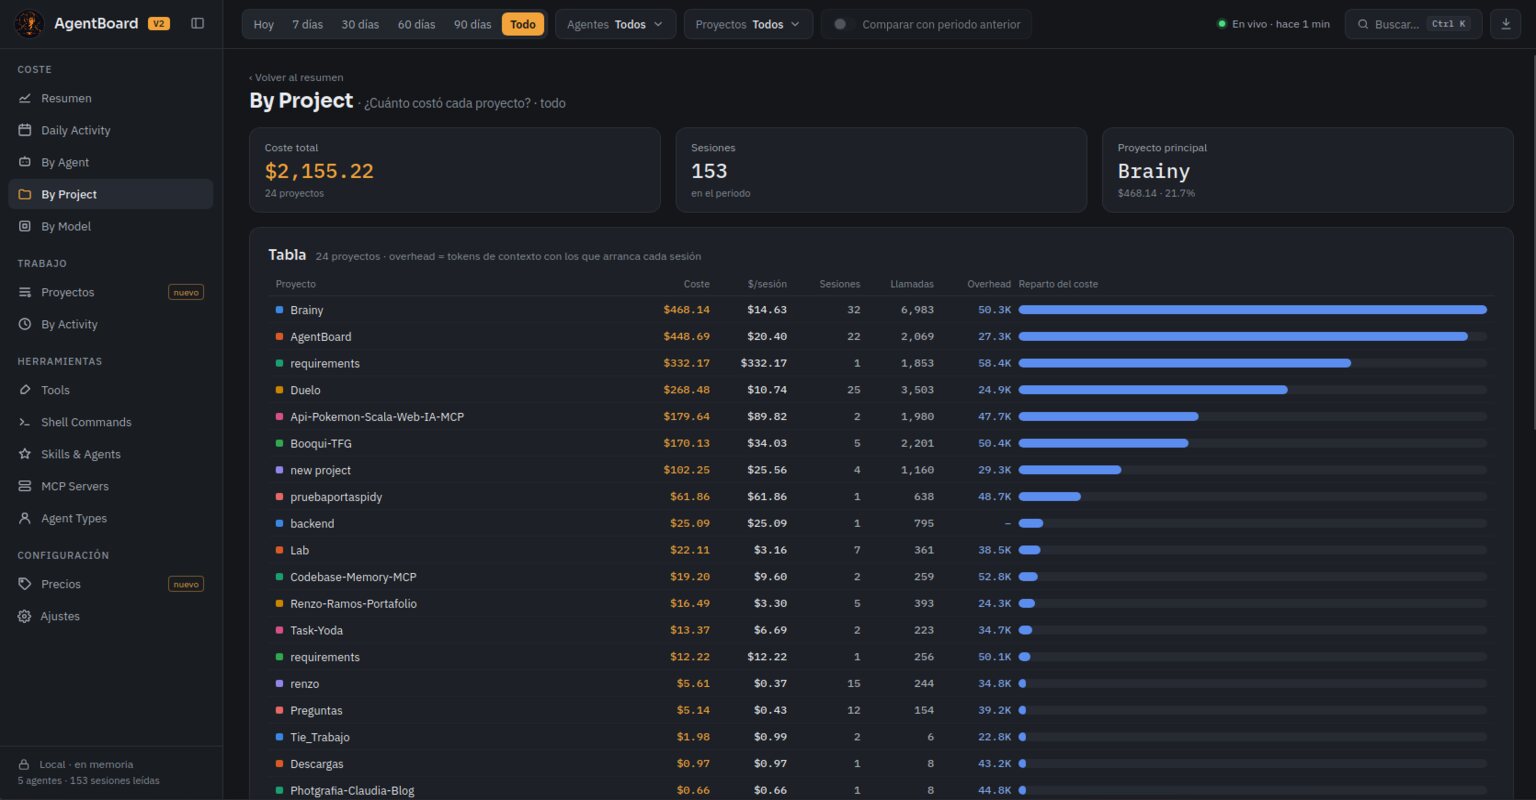This screenshot has width=1536, height=800.
Task: Collapse the sidebar with the panel icon
Action: click(197, 23)
